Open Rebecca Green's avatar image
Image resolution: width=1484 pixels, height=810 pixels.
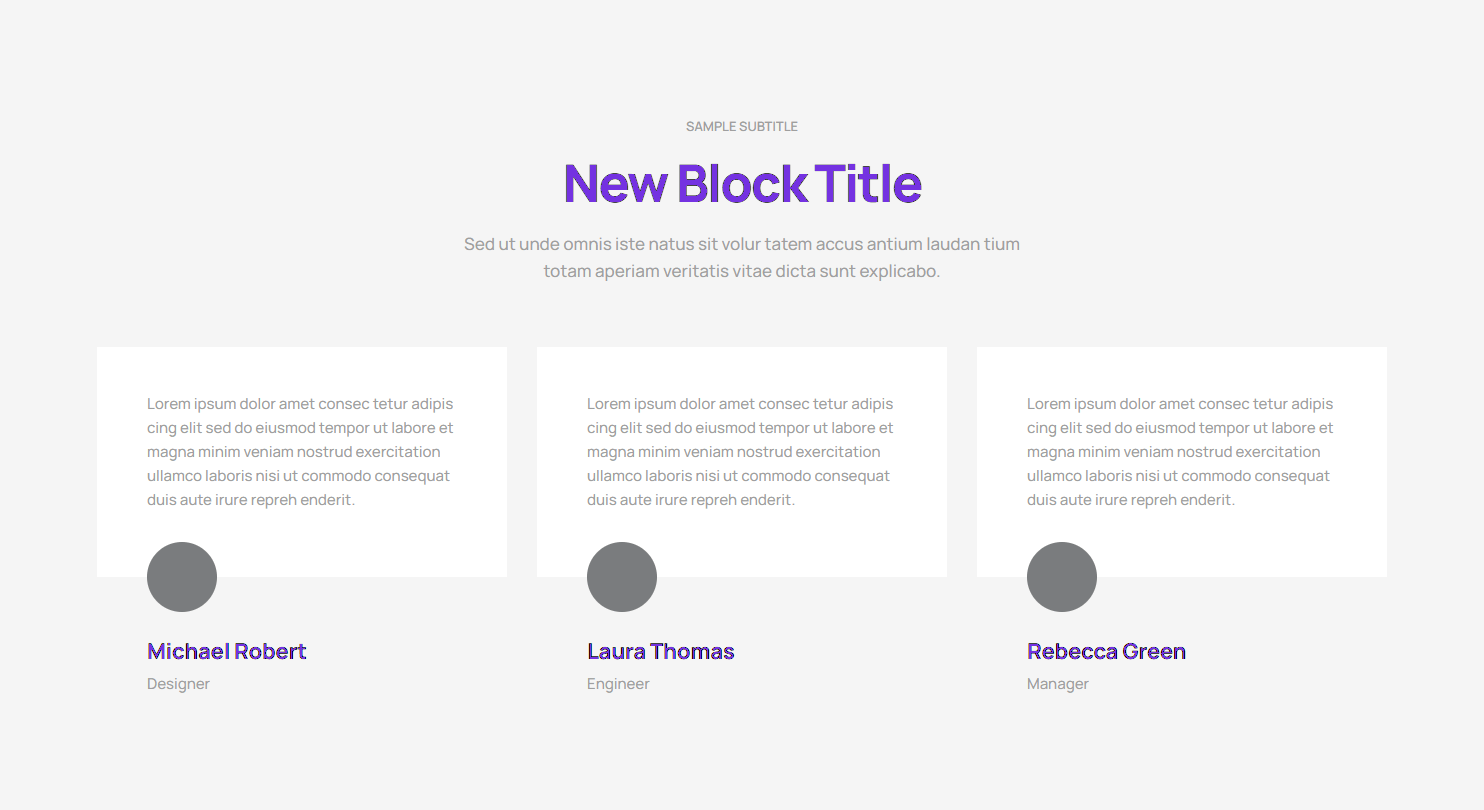pyautogui.click(x=1062, y=577)
